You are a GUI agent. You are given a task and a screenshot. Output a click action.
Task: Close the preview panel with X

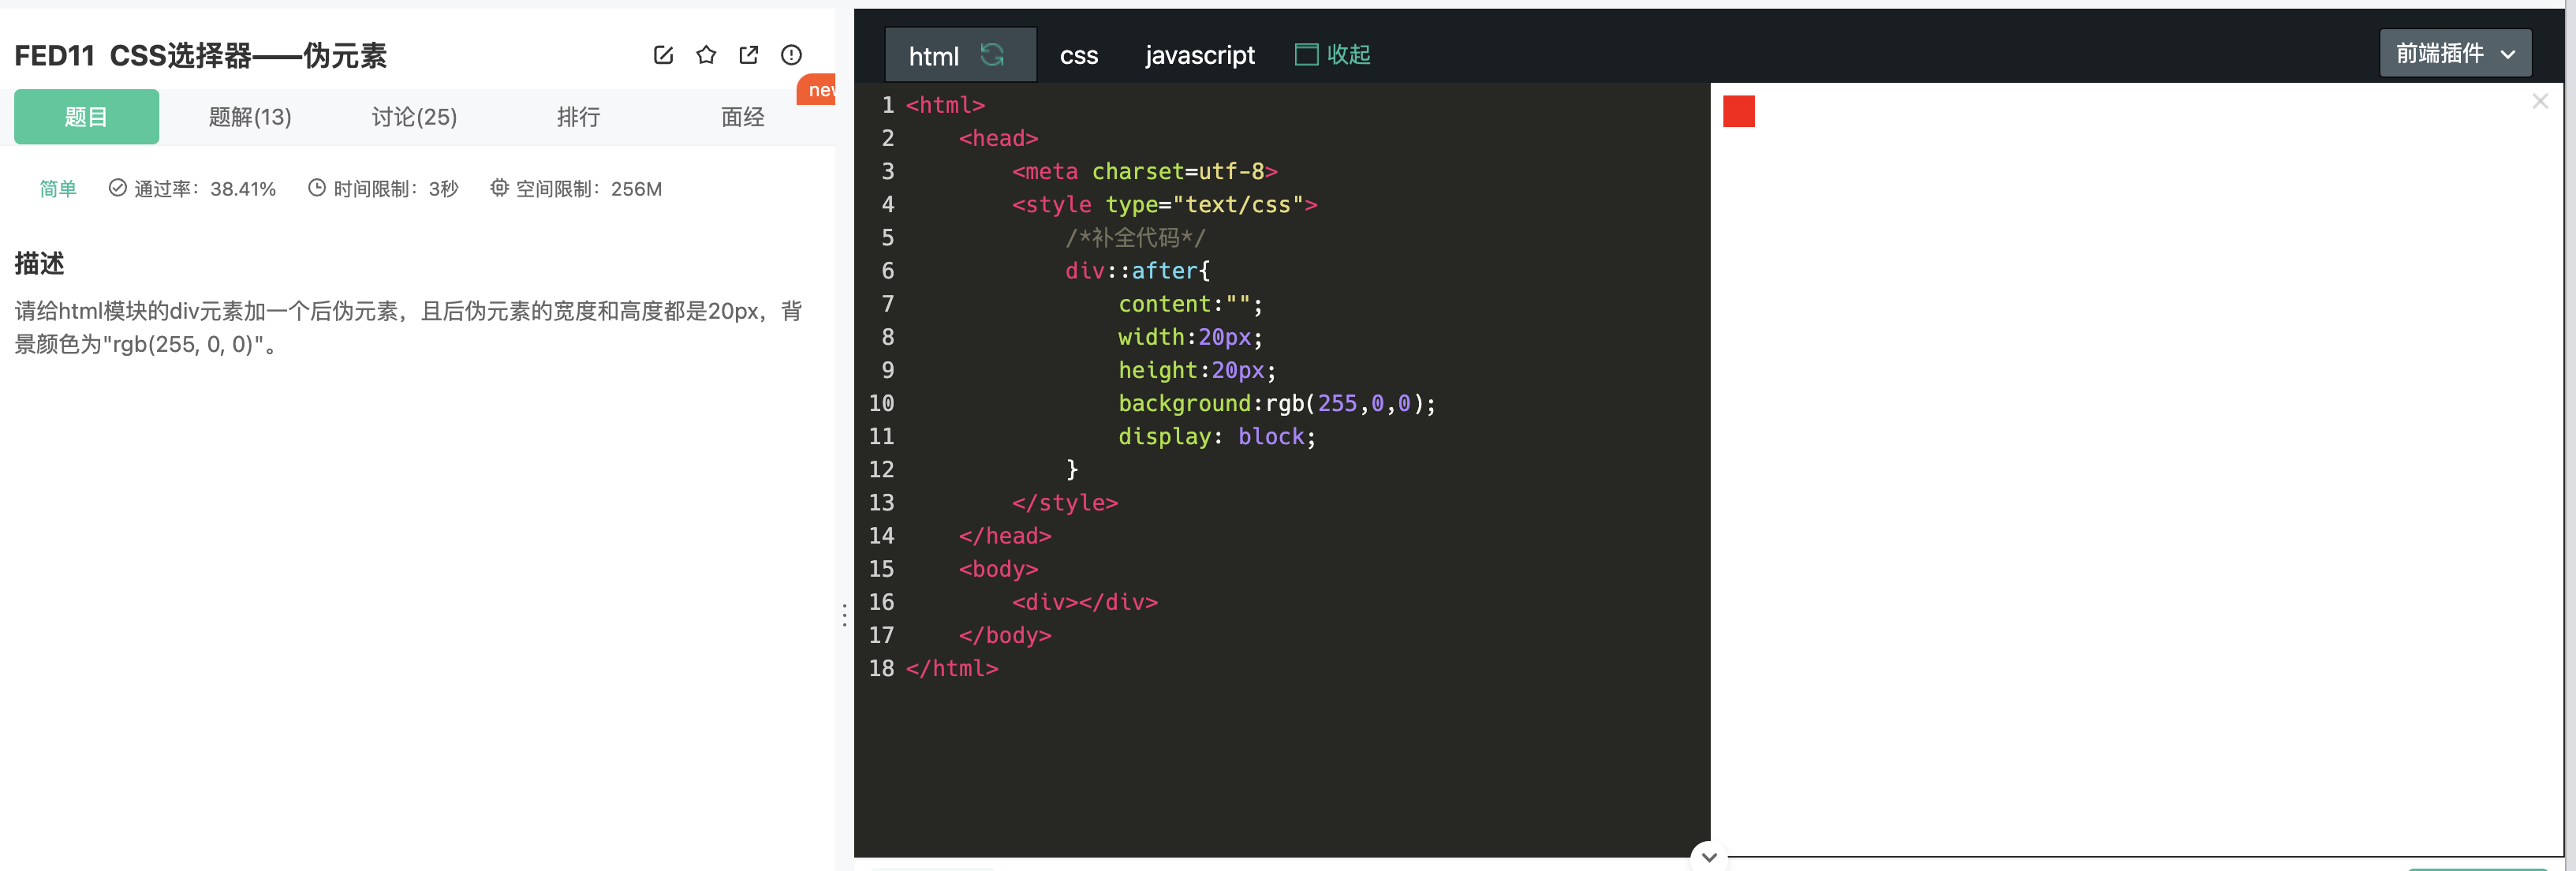(x=2540, y=101)
